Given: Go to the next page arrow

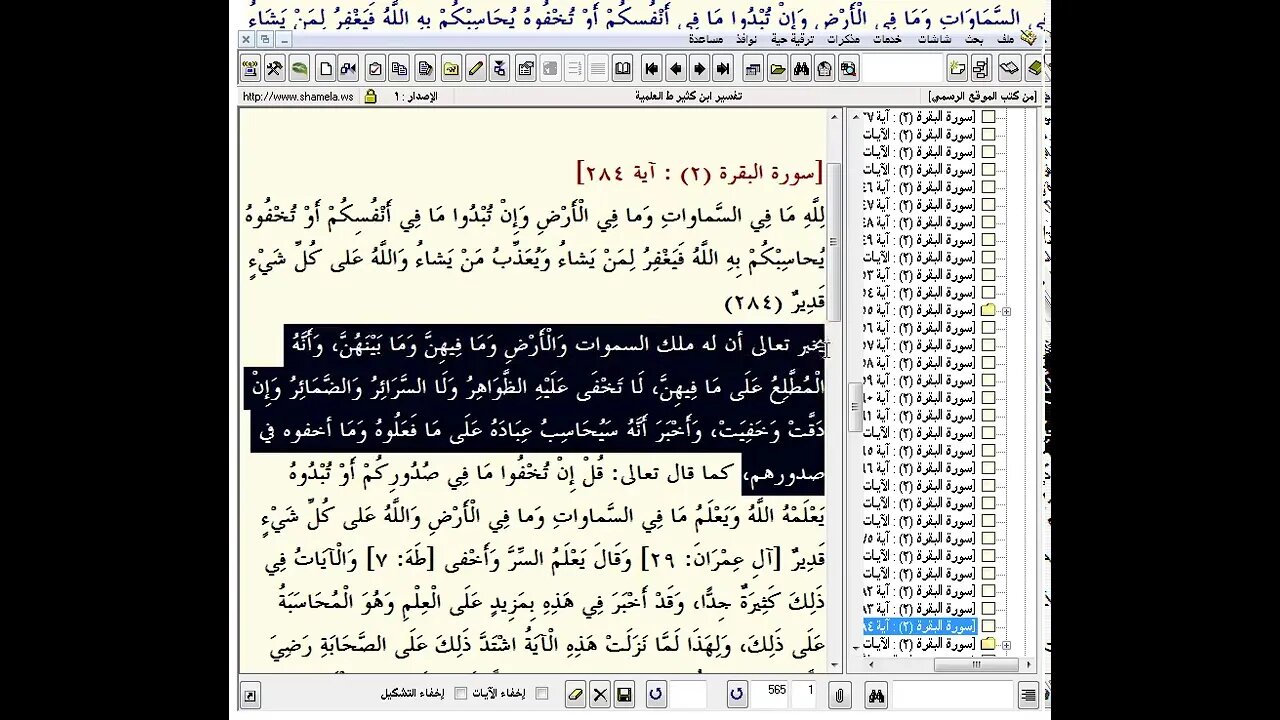Looking at the screenshot, I should (x=699, y=69).
